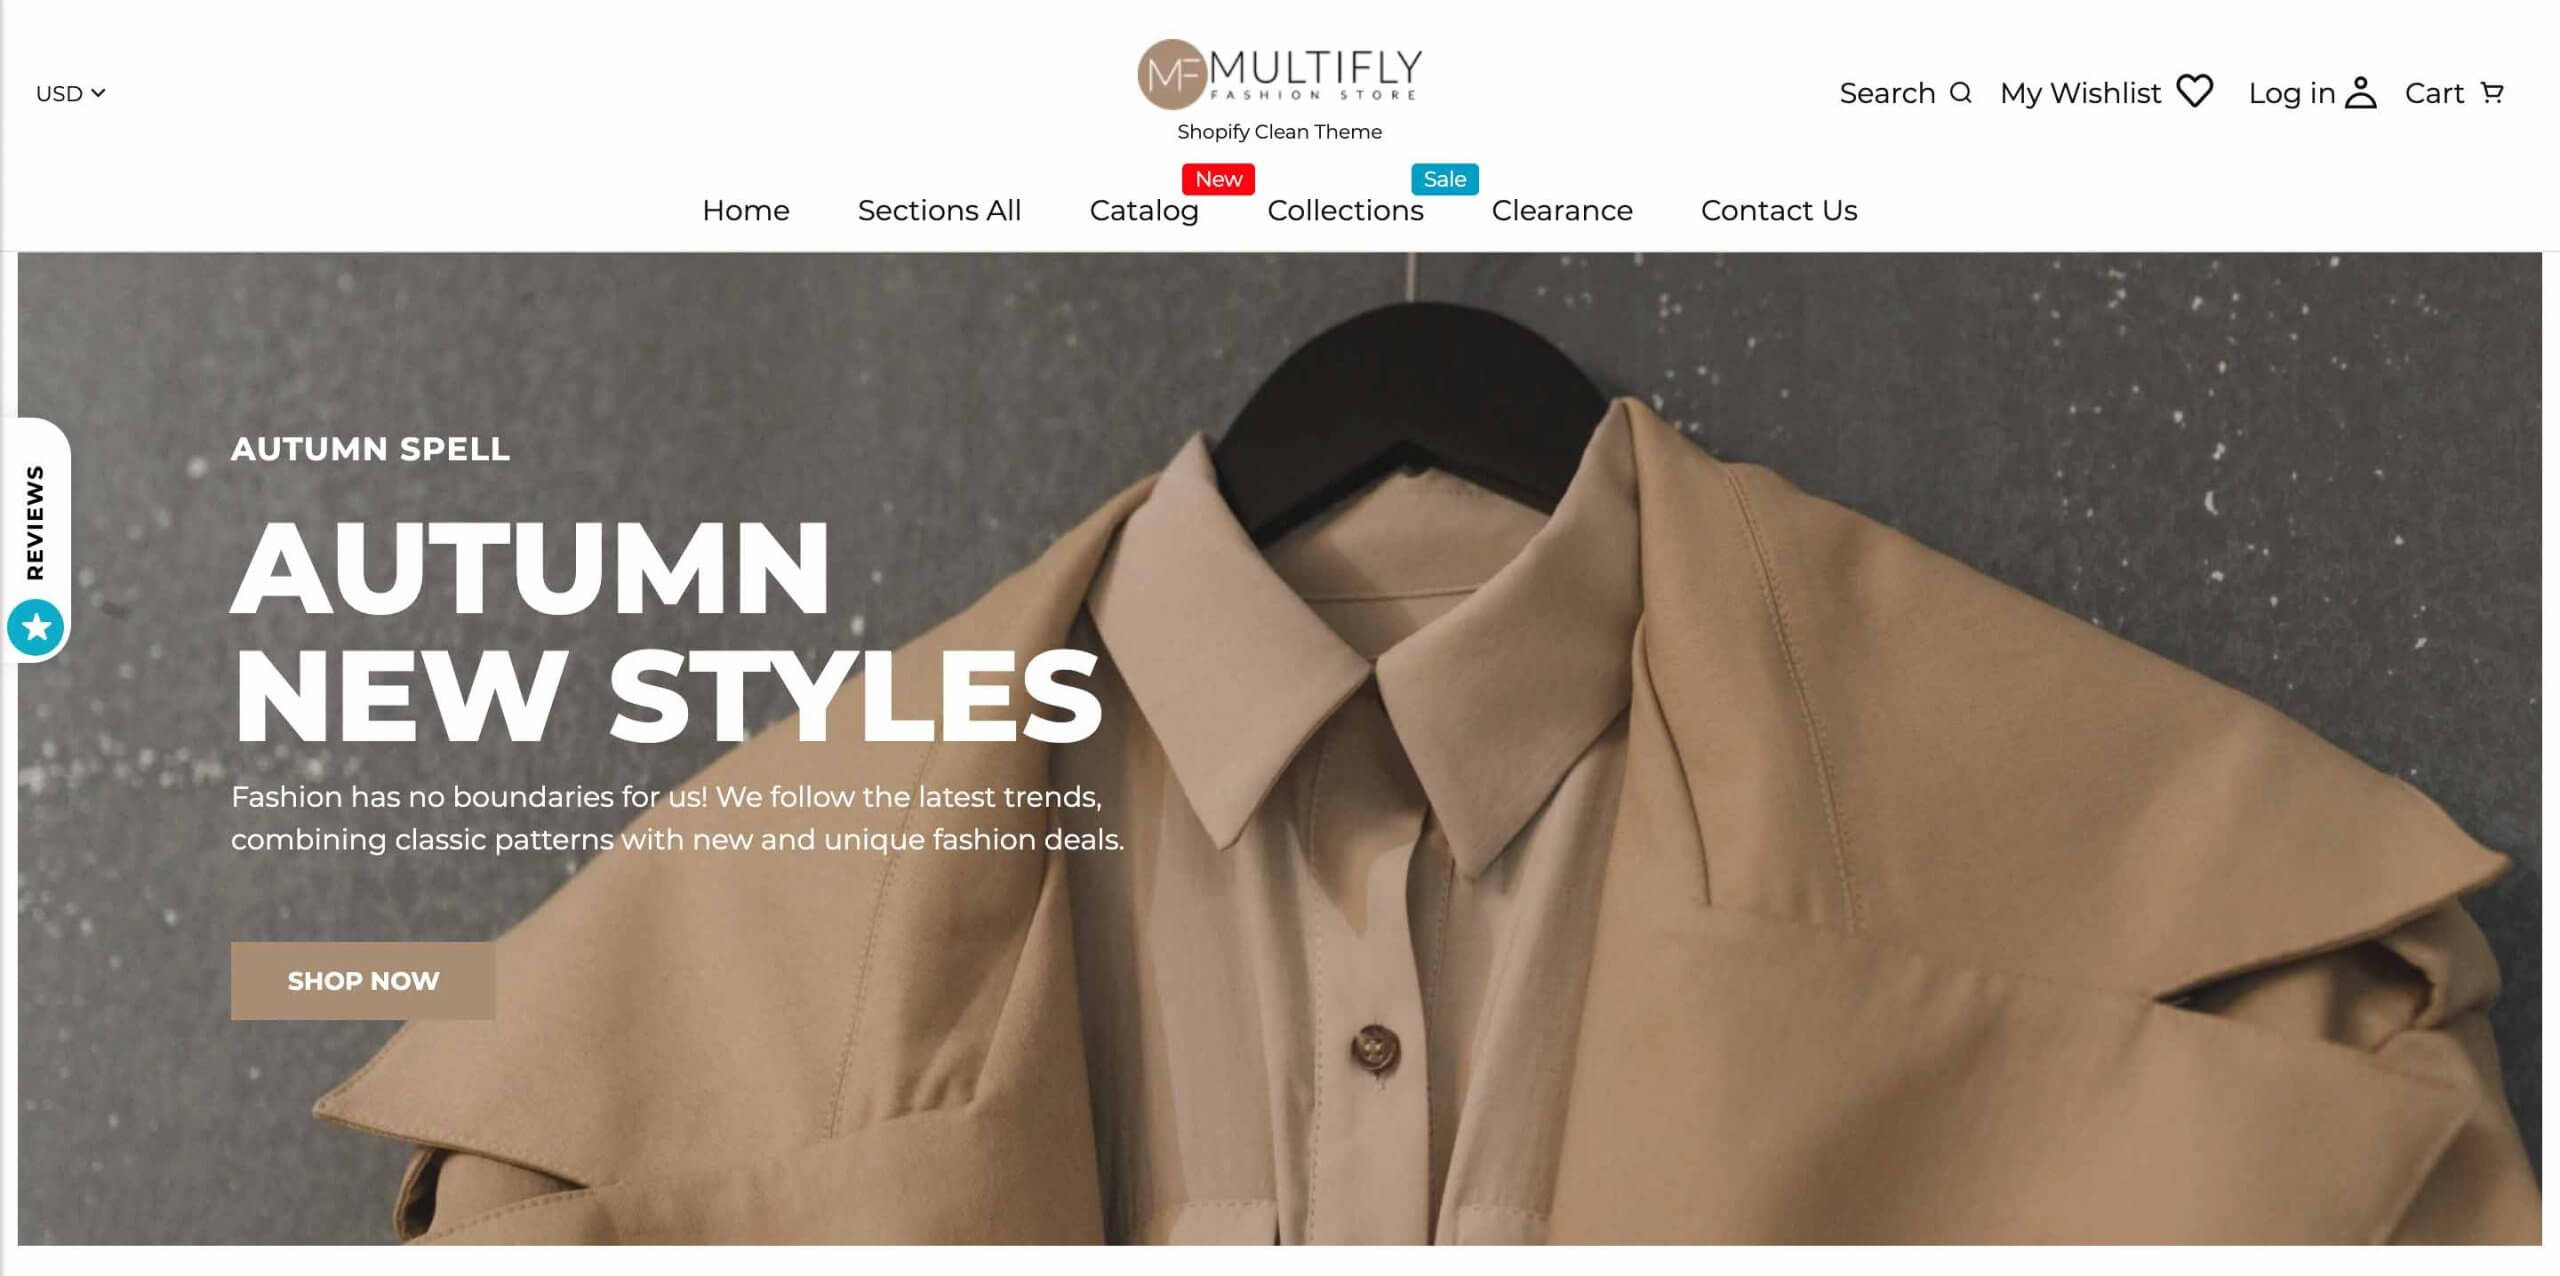This screenshot has width=2560, height=1276.
Task: Click the Log in link
Action: tap(2291, 93)
